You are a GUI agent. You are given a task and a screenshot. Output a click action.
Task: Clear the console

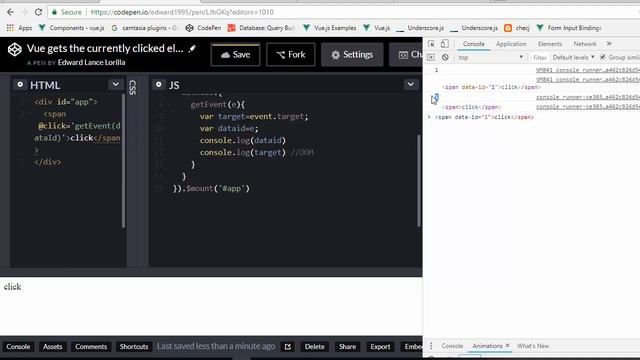[x=445, y=58]
